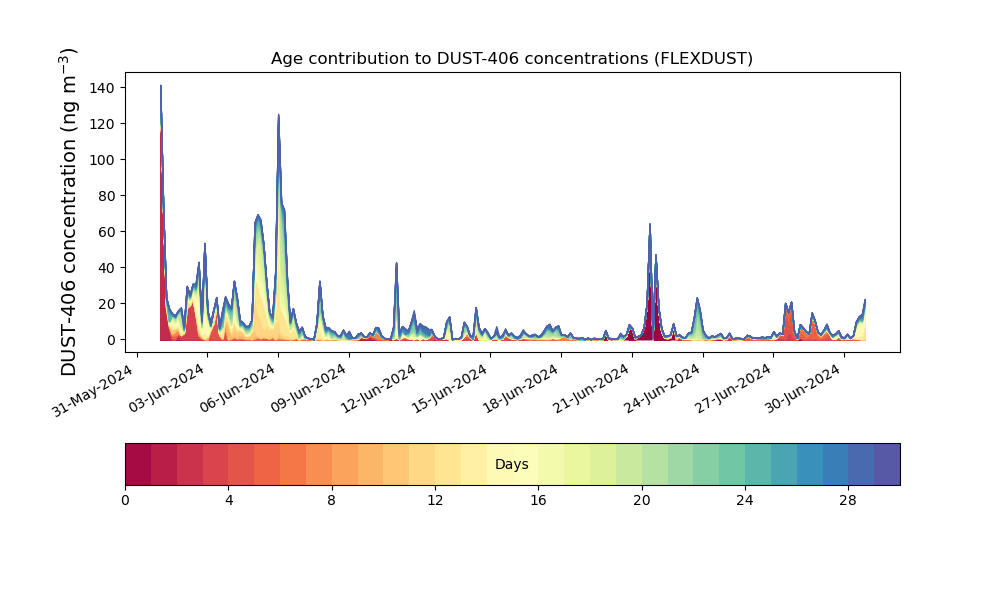Image resolution: width=1000 pixels, height=600 pixels.
Task: Click the 18-Jun-2024 date label
Action: (521, 388)
